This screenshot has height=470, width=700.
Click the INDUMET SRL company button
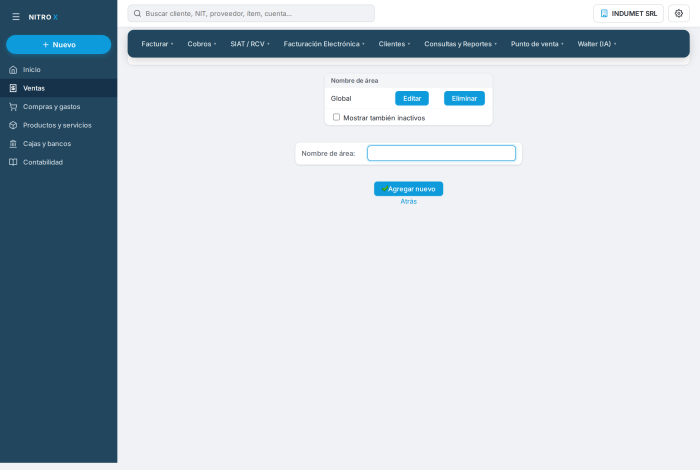click(628, 13)
